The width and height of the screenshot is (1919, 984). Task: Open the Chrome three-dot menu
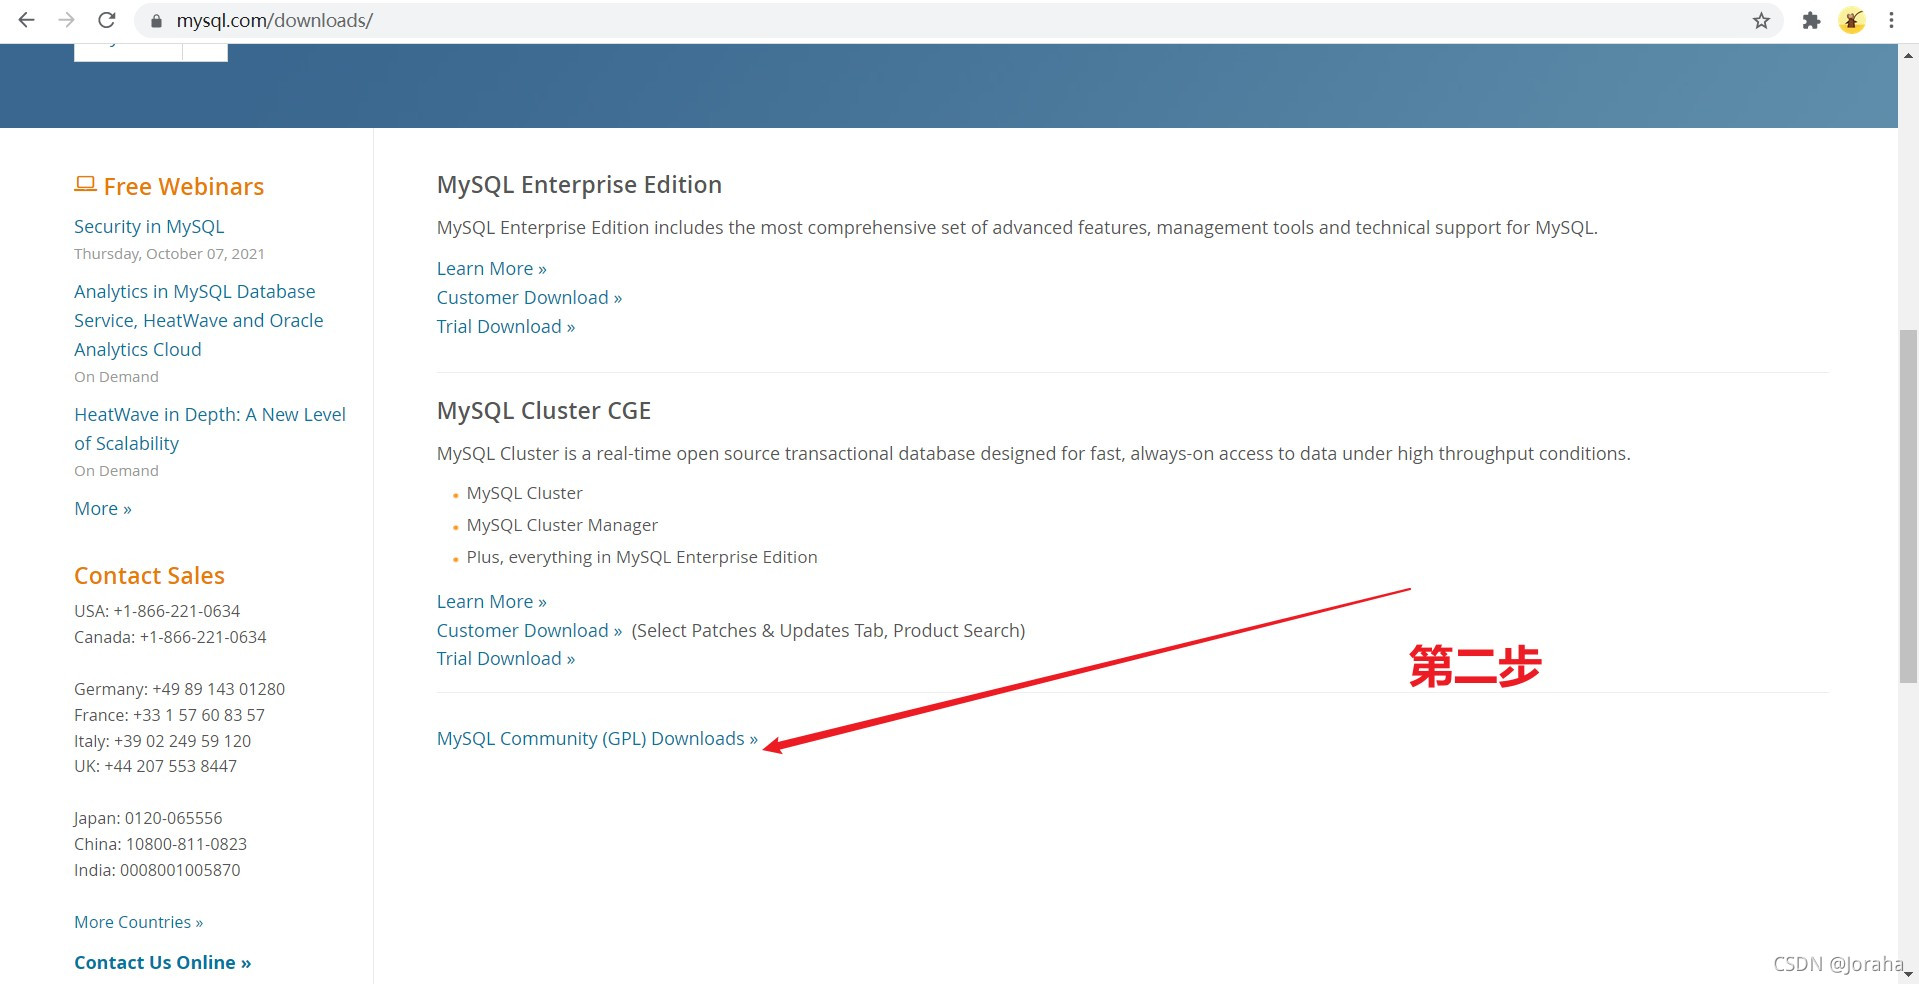tap(1891, 20)
